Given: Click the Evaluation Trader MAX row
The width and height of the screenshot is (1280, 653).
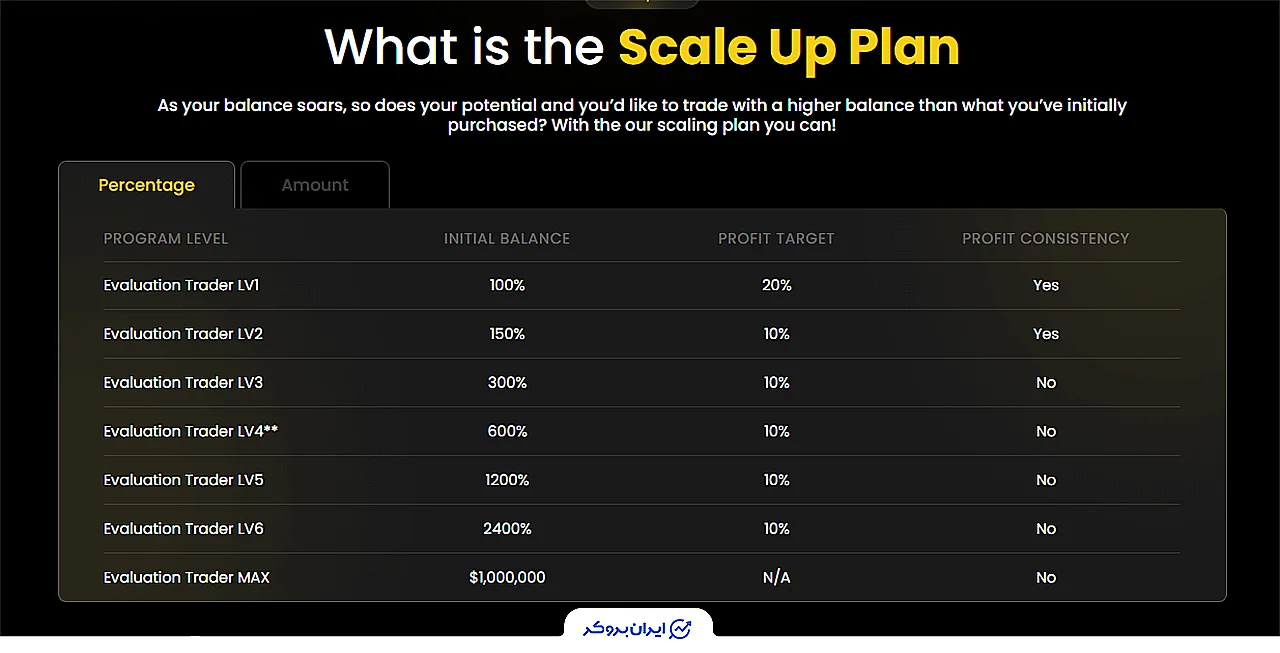Looking at the screenshot, I should click(x=642, y=578).
